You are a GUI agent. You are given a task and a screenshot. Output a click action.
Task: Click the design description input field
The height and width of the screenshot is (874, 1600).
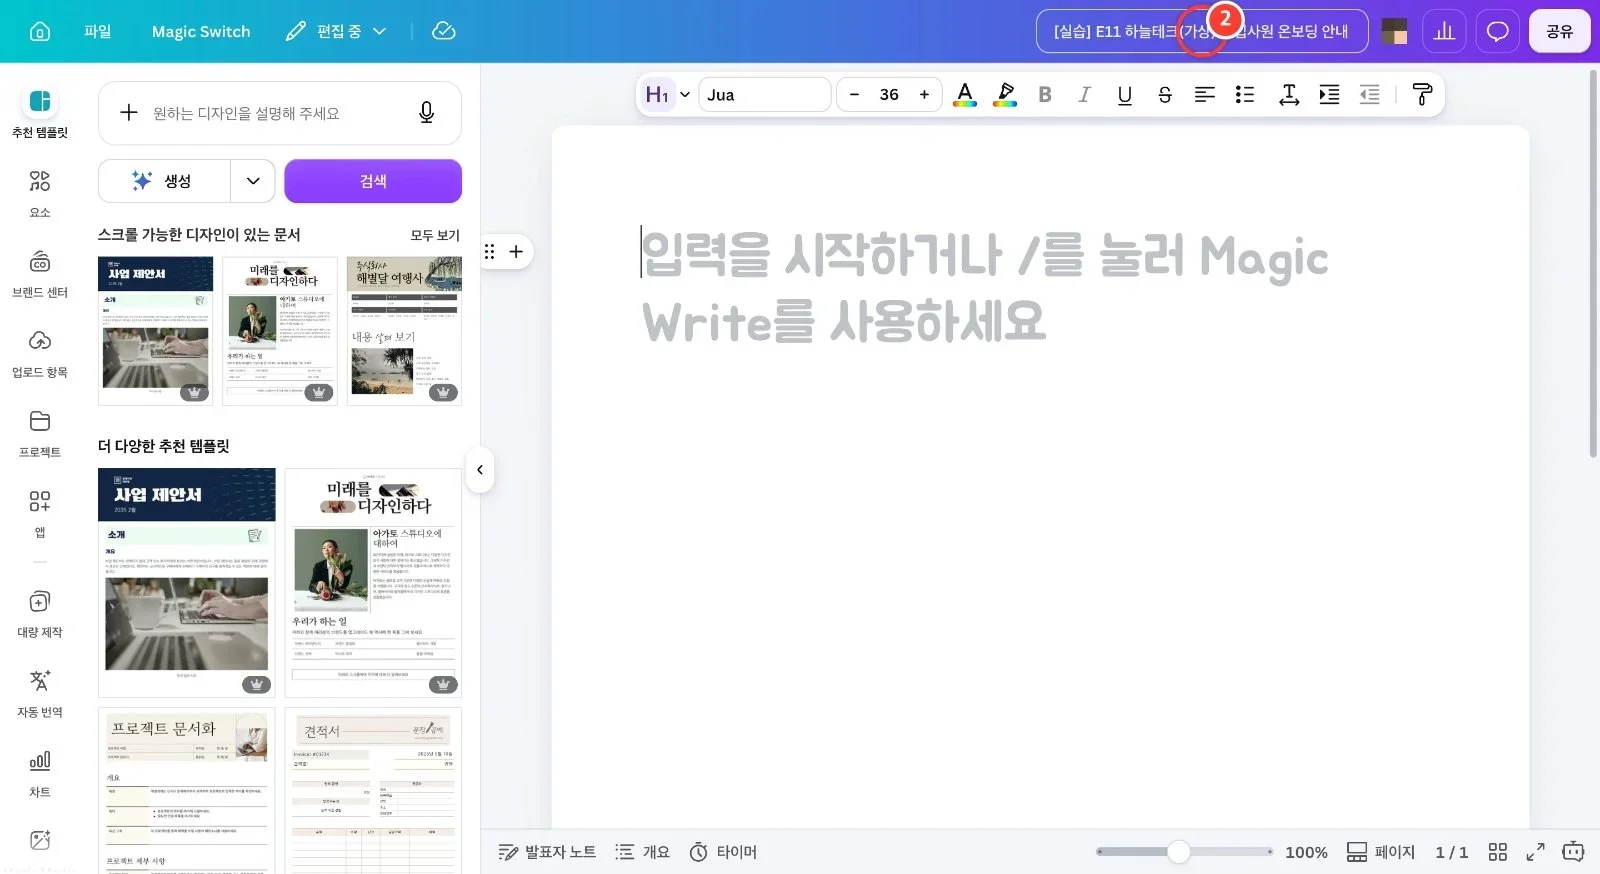pyautogui.click(x=279, y=113)
